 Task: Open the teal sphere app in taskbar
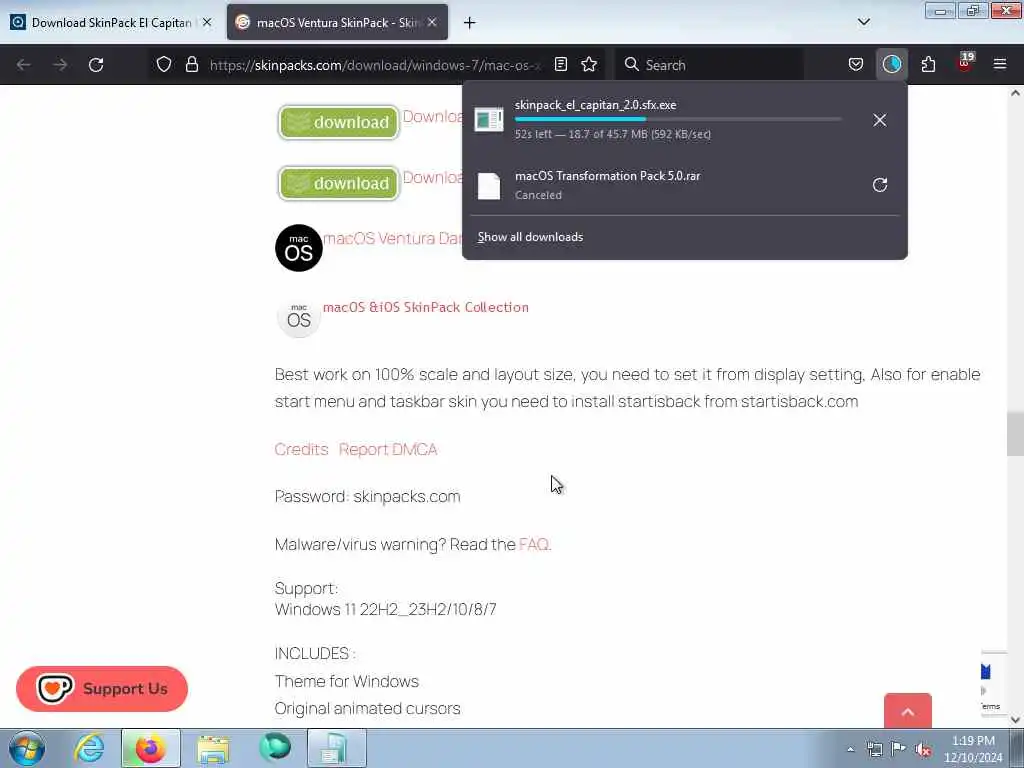[275, 748]
